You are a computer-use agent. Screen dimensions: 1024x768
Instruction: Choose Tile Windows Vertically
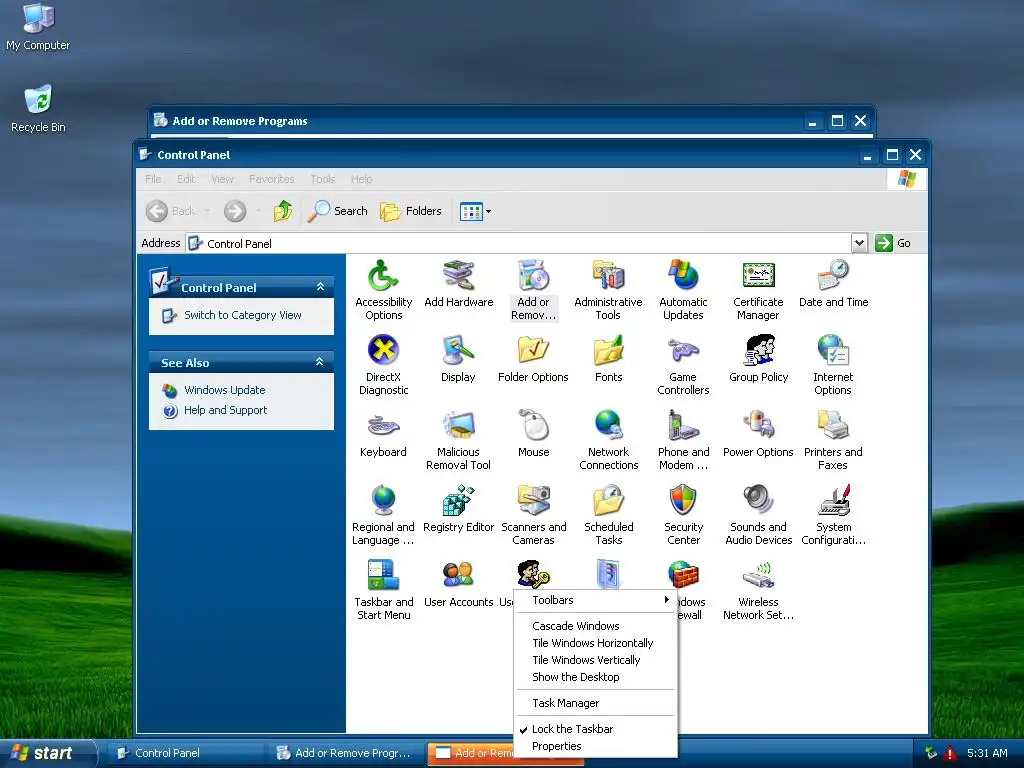596,660
